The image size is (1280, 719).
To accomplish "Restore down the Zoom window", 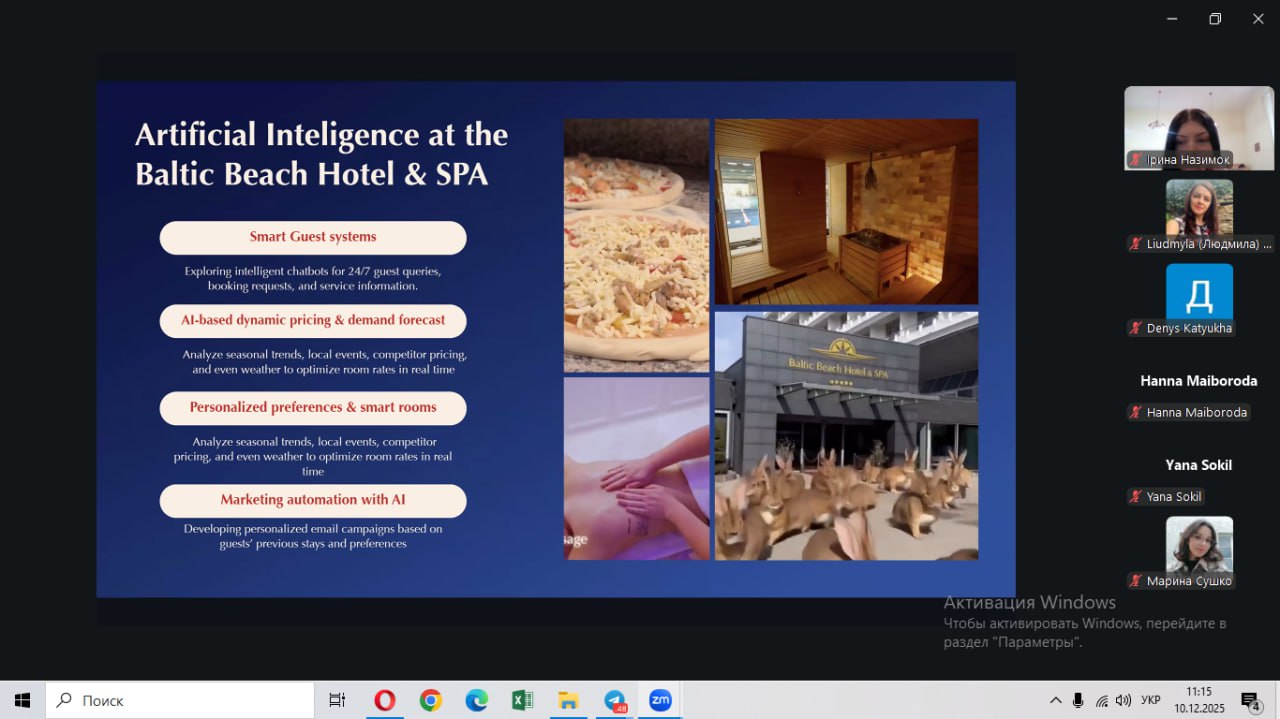I will pyautogui.click(x=1215, y=19).
